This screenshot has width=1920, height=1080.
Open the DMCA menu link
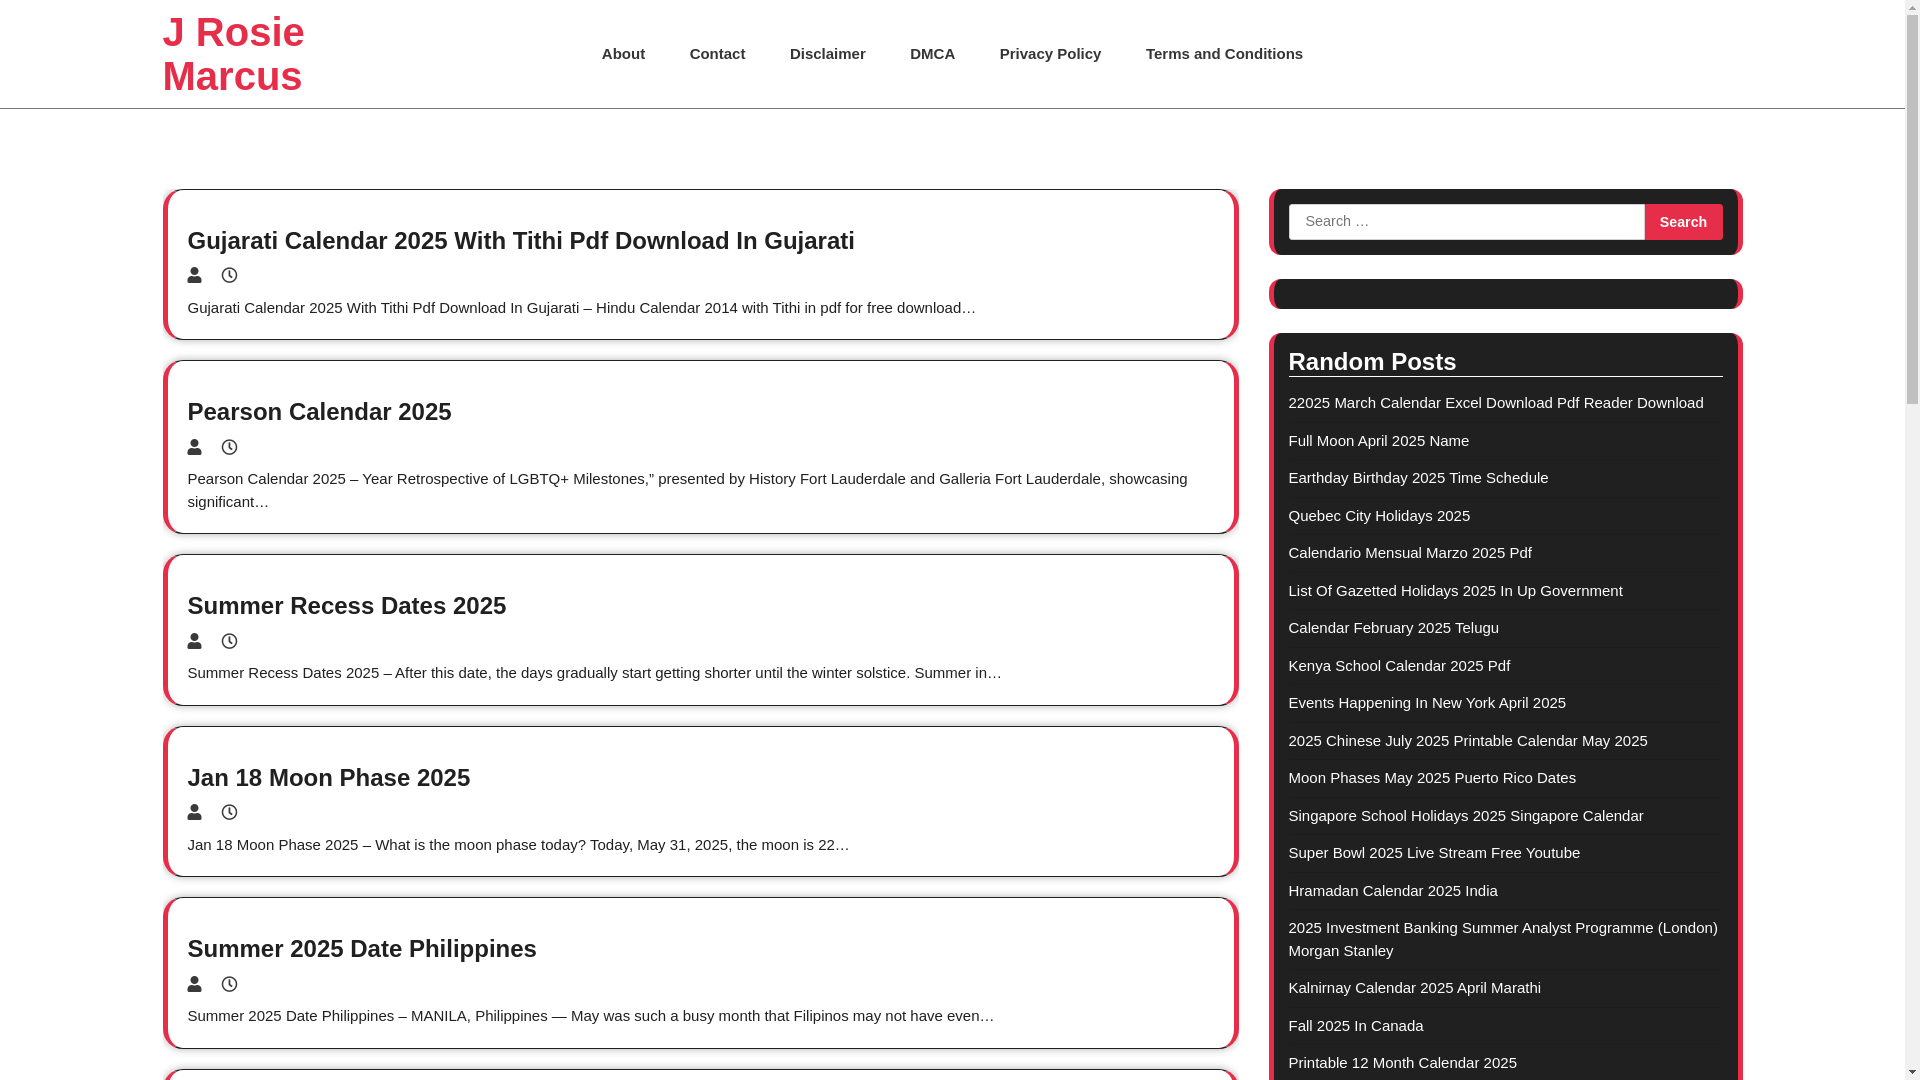click(x=932, y=54)
